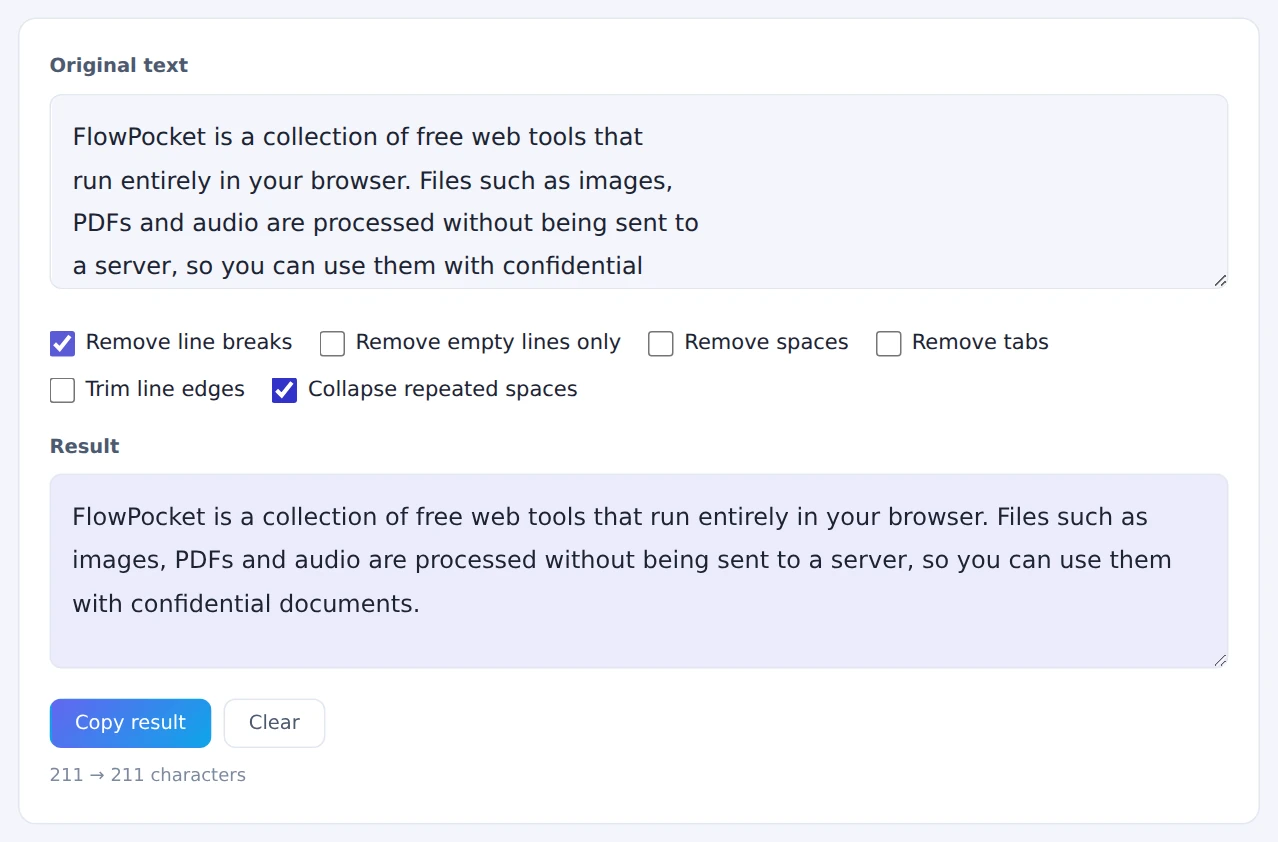Click the Clear button

(274, 723)
